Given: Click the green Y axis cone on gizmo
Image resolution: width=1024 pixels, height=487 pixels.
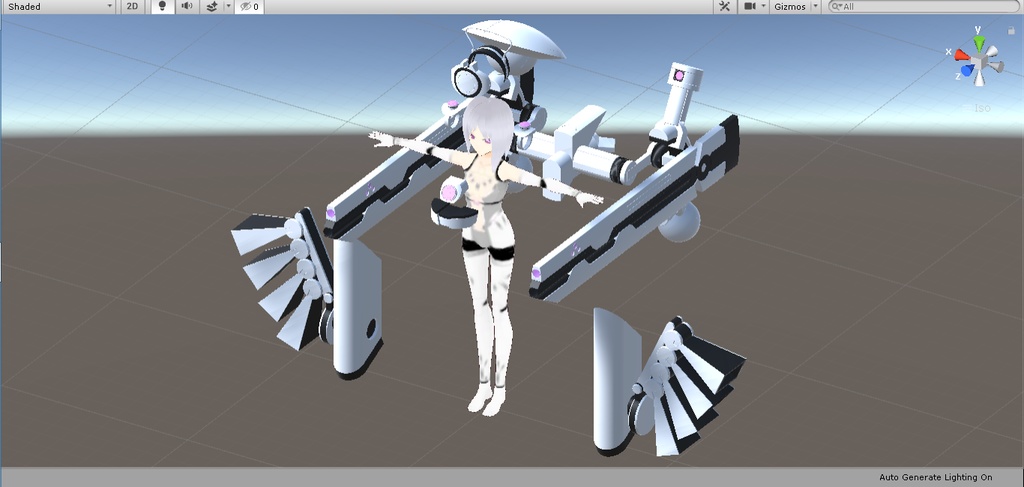Looking at the screenshot, I should [978, 44].
